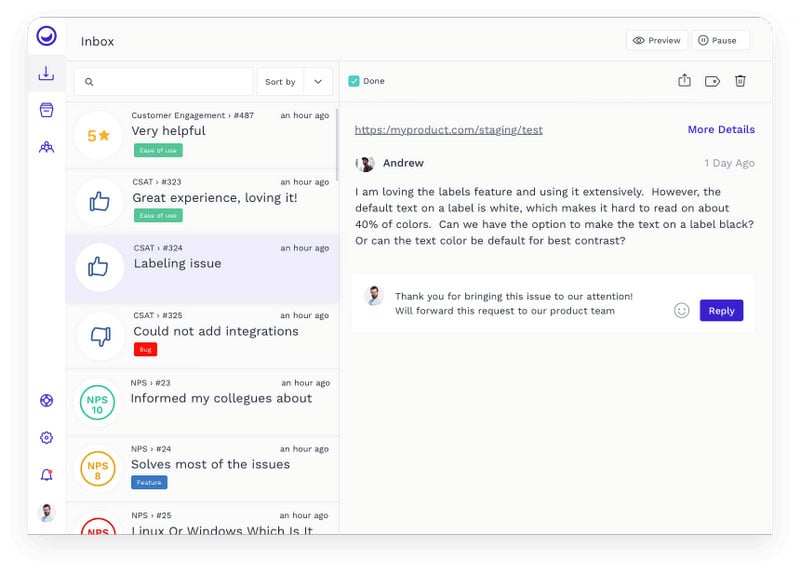Open the team members sidebar icon
800x572 pixels.
46,147
